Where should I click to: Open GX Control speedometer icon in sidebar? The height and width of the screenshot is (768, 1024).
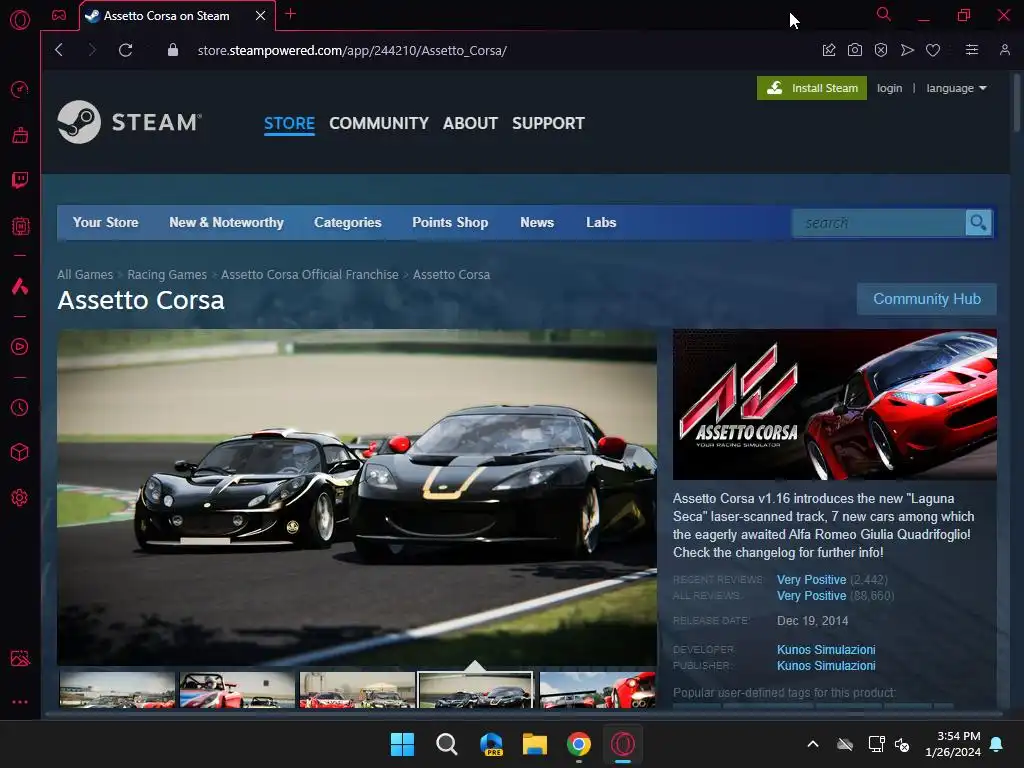pyautogui.click(x=20, y=89)
